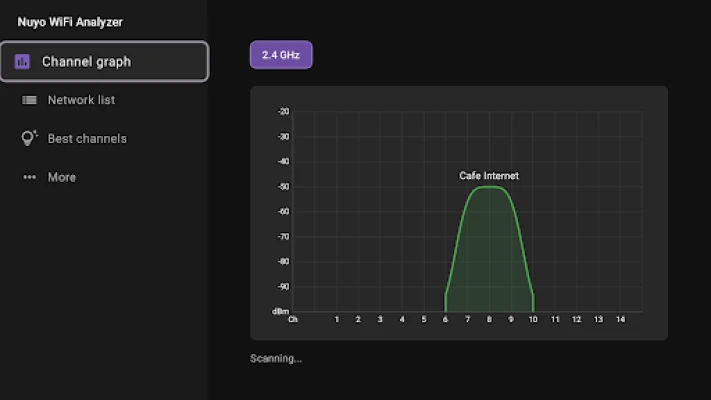Click the More three-dots icon
This screenshot has height=400, width=711.
29,178
